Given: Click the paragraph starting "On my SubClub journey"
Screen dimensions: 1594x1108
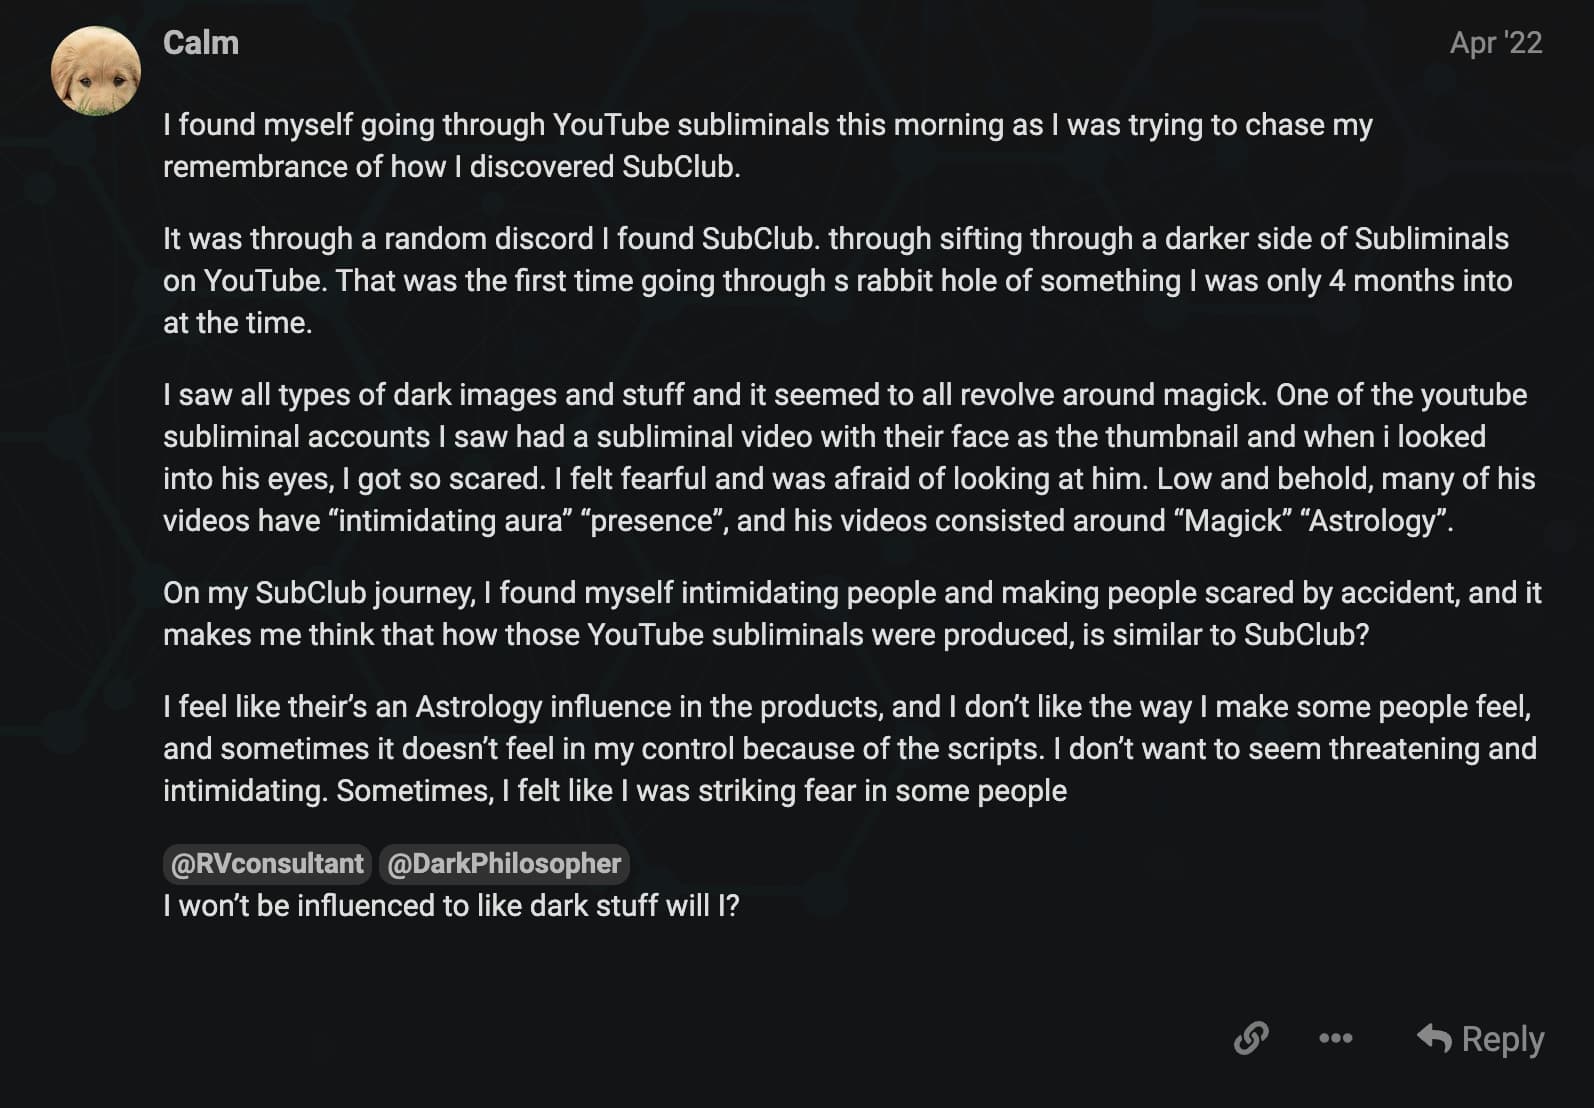Looking at the screenshot, I should coord(852,613).
